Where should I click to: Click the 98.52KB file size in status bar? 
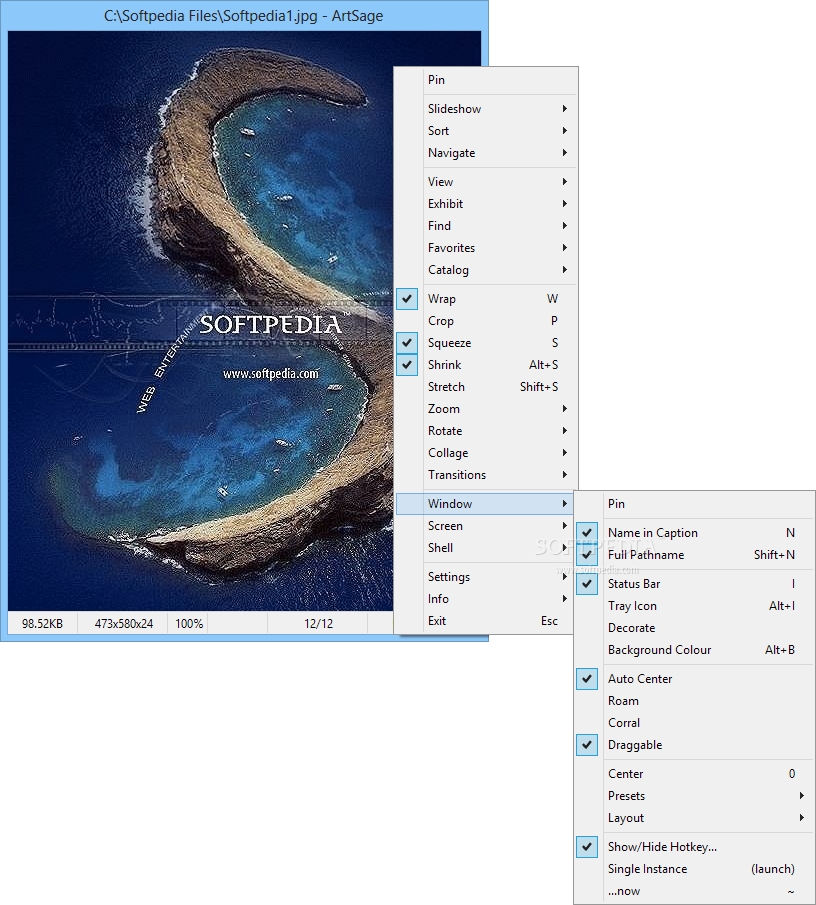(42, 624)
